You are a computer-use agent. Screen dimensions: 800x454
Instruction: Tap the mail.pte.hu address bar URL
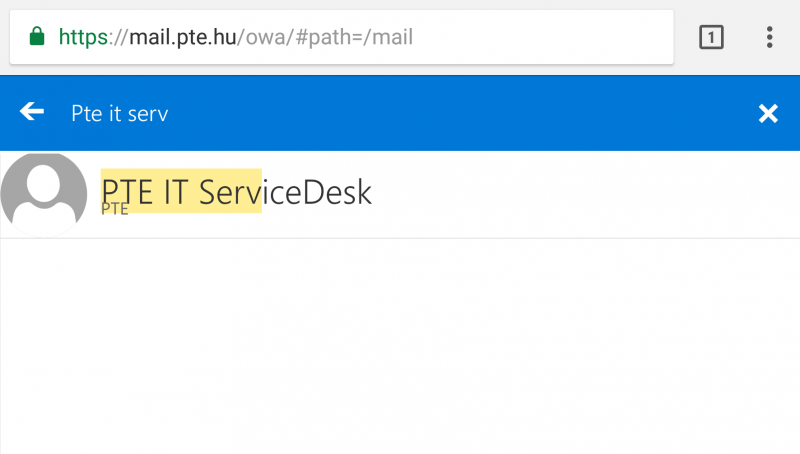[235, 37]
